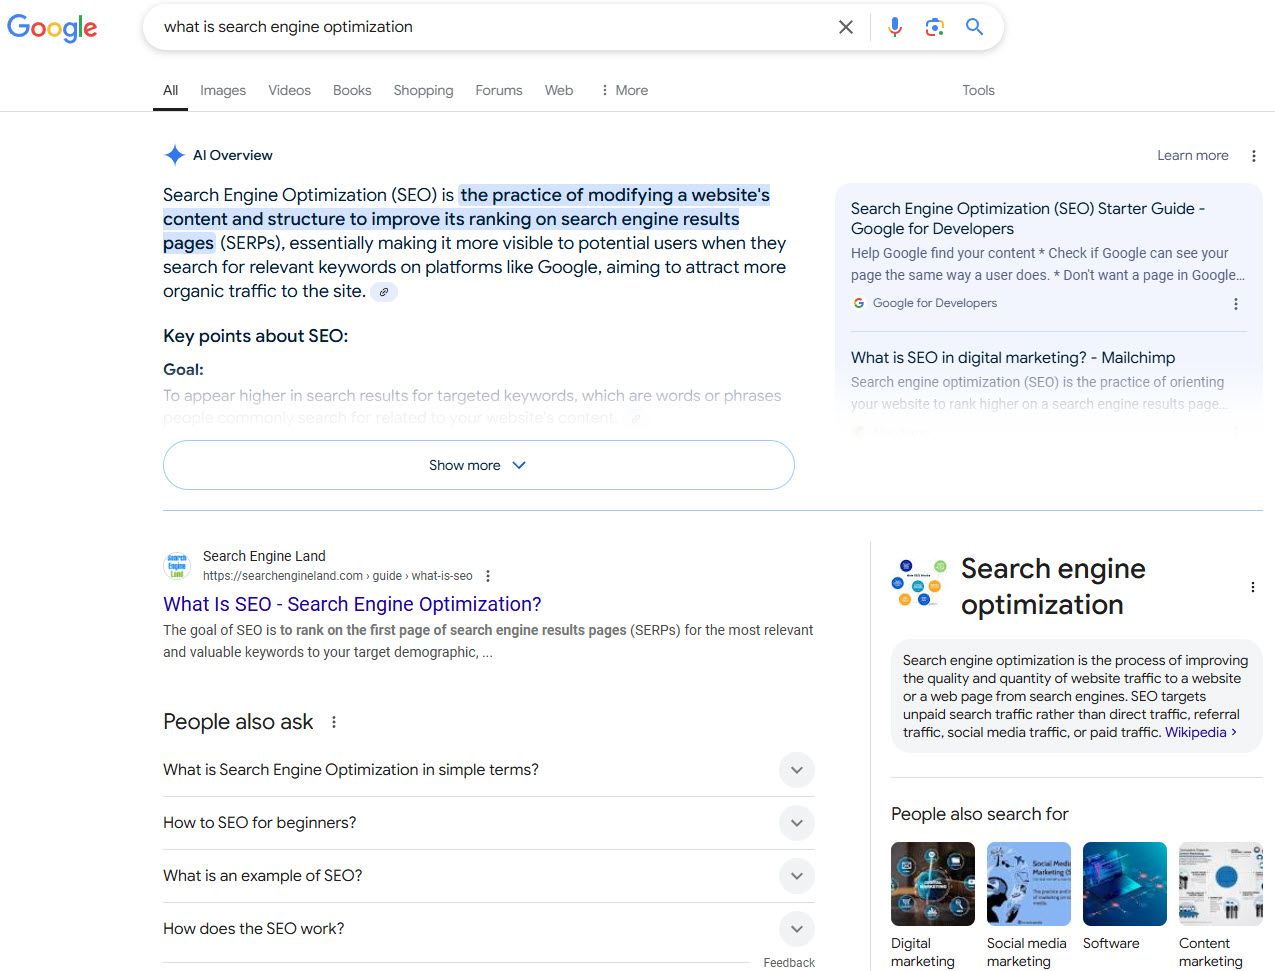
Task: Expand the Show more AI Overview section
Action: 478,464
